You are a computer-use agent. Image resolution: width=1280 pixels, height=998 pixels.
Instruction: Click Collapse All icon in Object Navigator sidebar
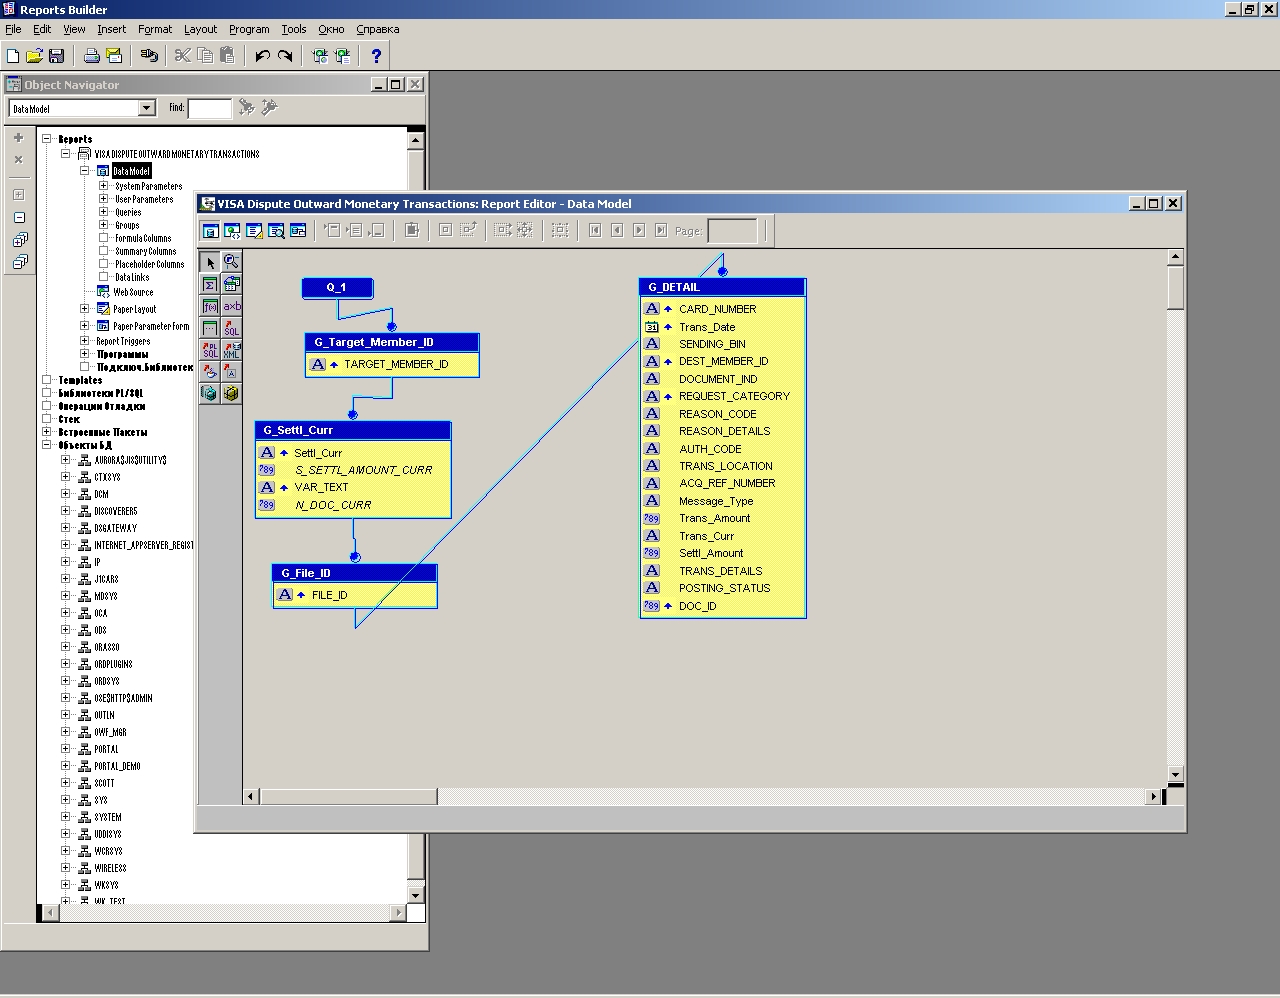pyautogui.click(x=19, y=262)
